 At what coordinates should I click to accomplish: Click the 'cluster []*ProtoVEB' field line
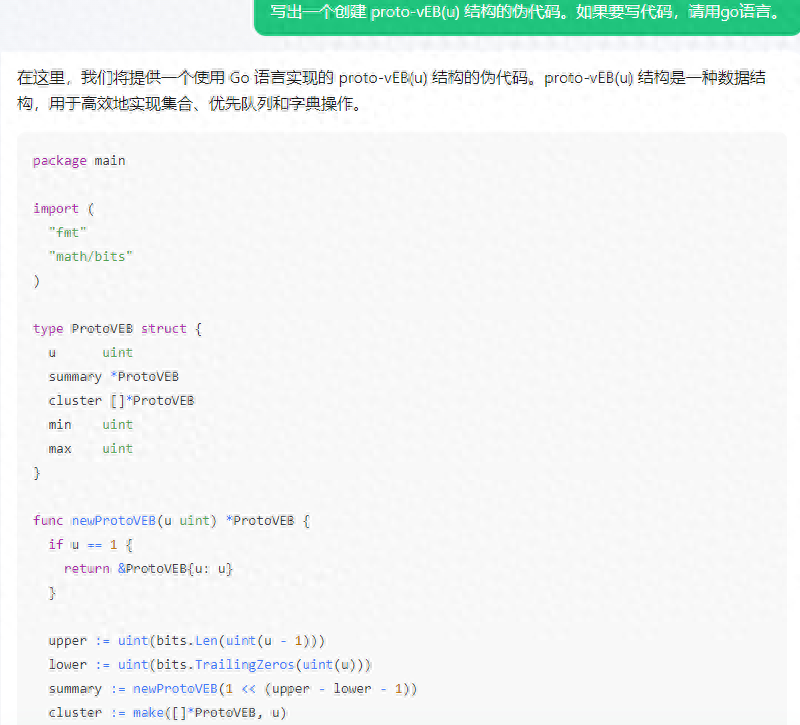tap(121, 401)
